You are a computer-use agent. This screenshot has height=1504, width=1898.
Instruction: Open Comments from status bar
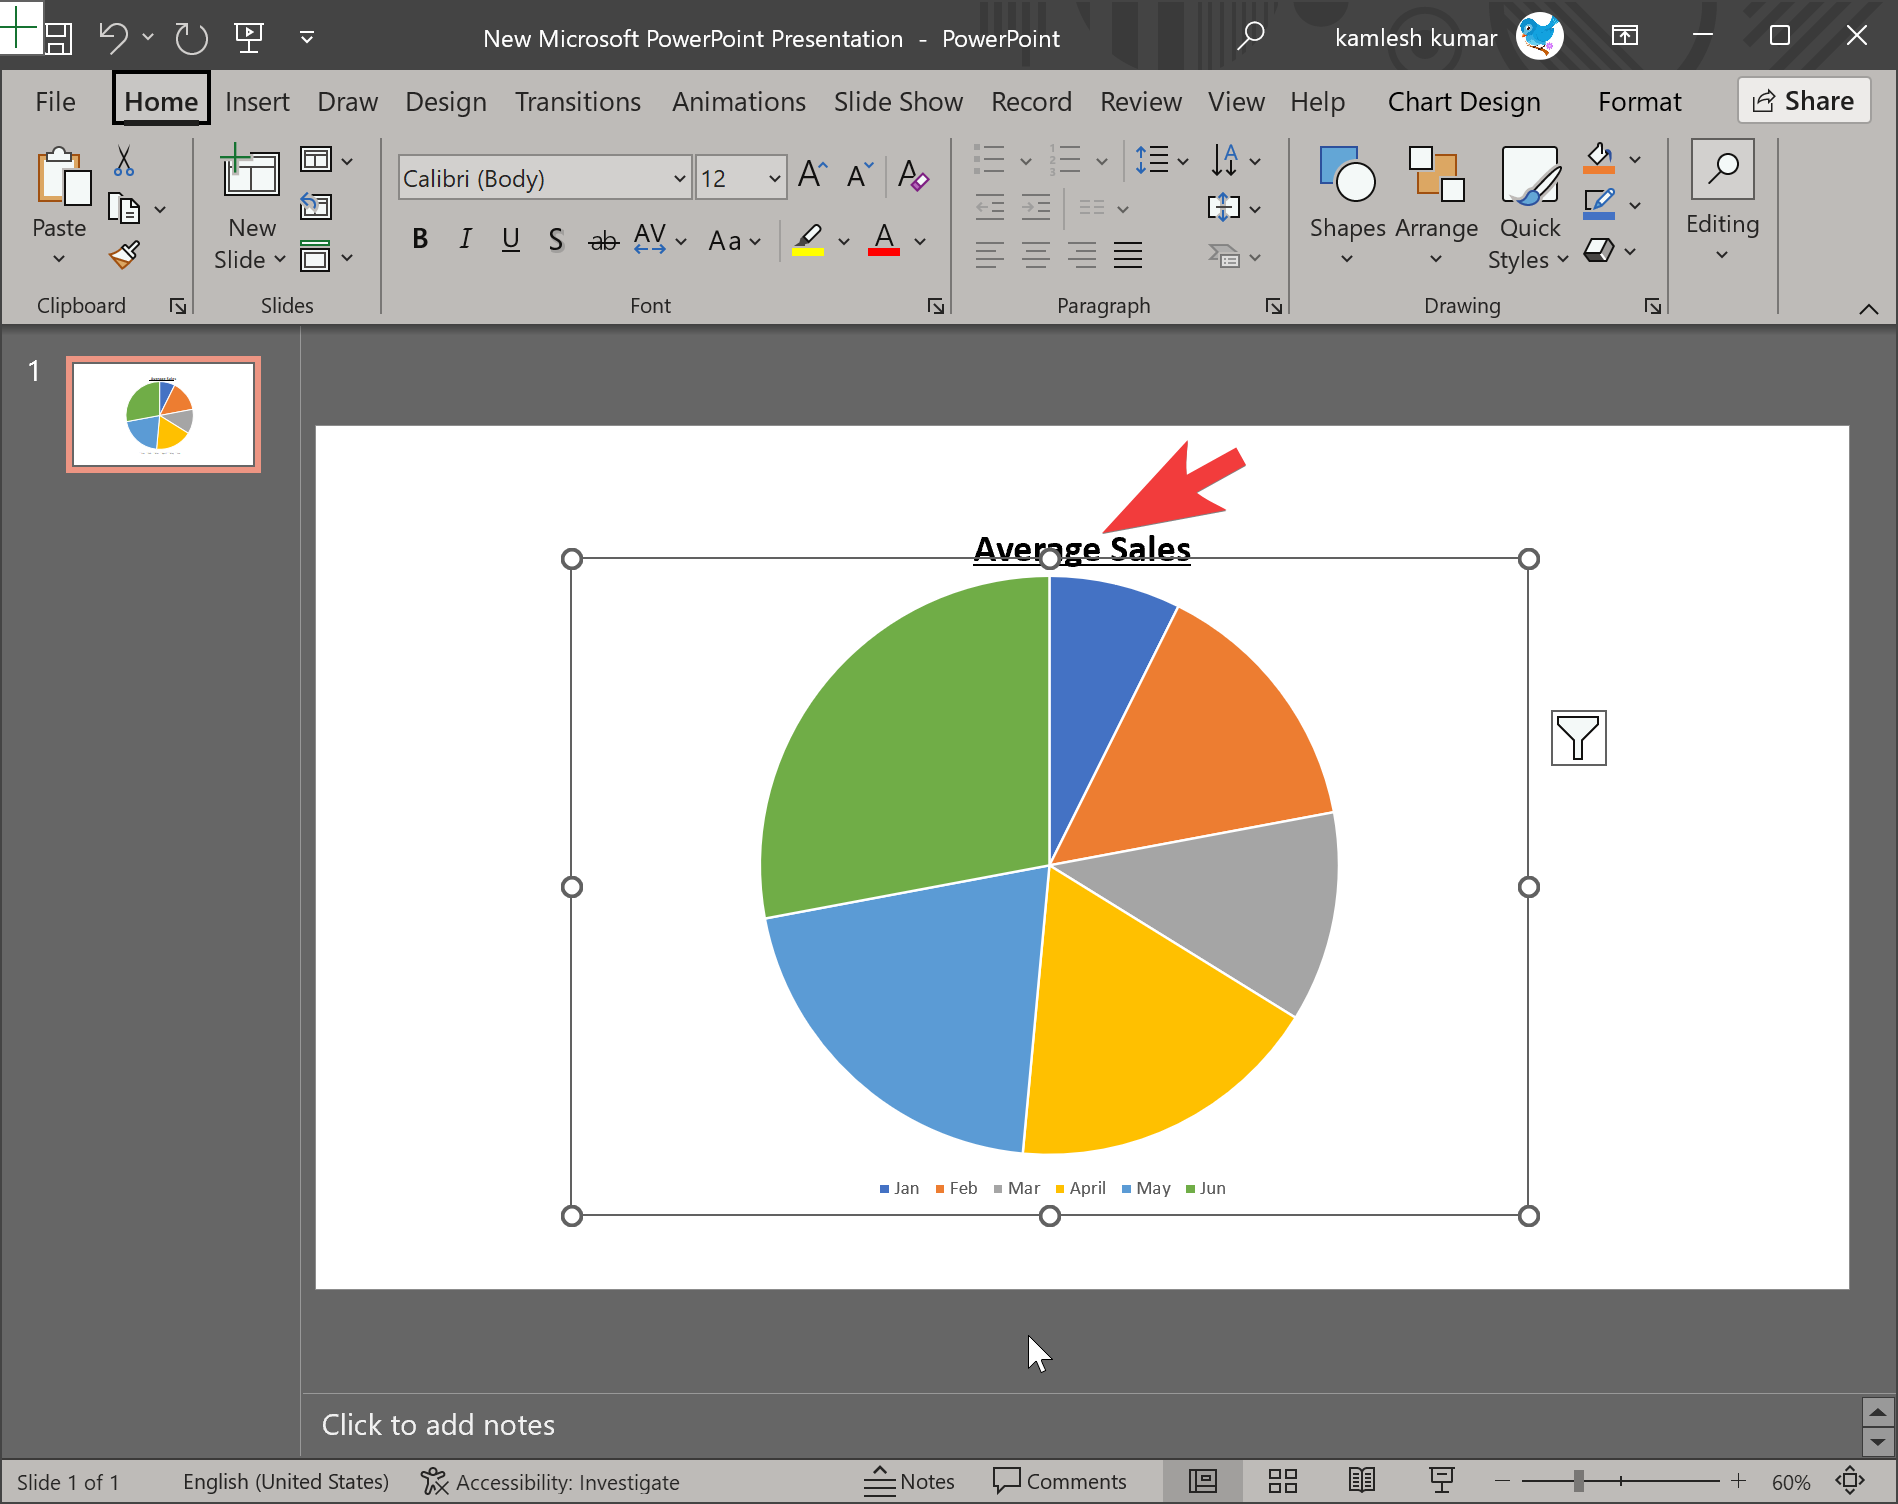[1060, 1481]
